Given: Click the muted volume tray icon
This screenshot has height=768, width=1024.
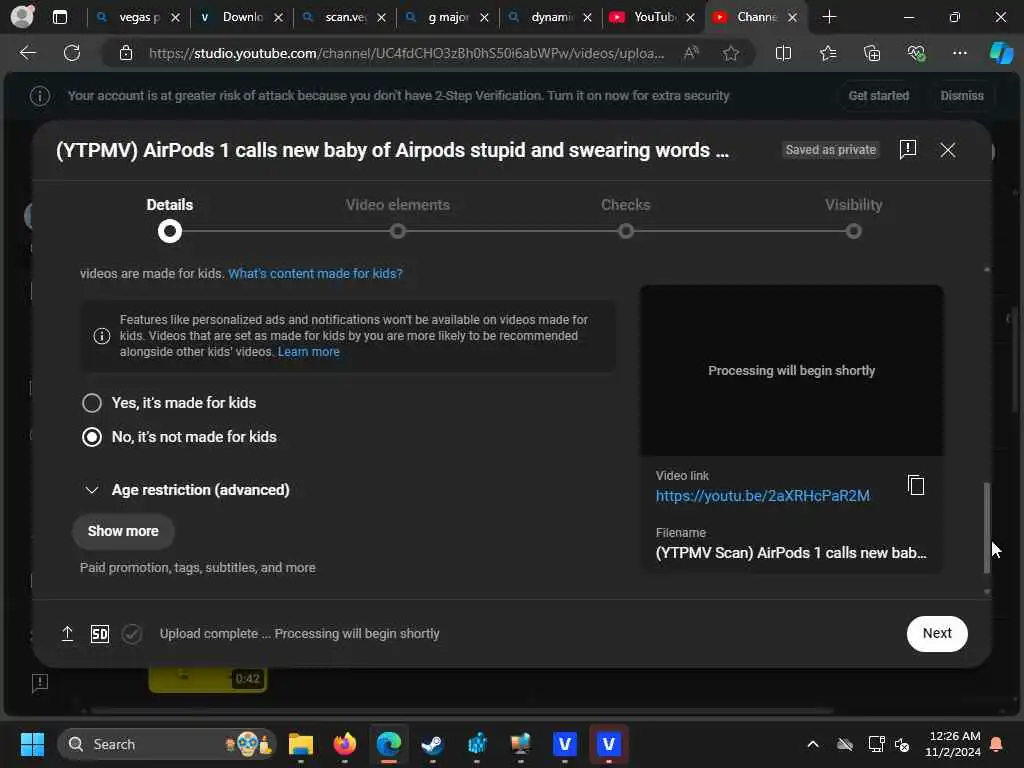Looking at the screenshot, I should pos(902,744).
